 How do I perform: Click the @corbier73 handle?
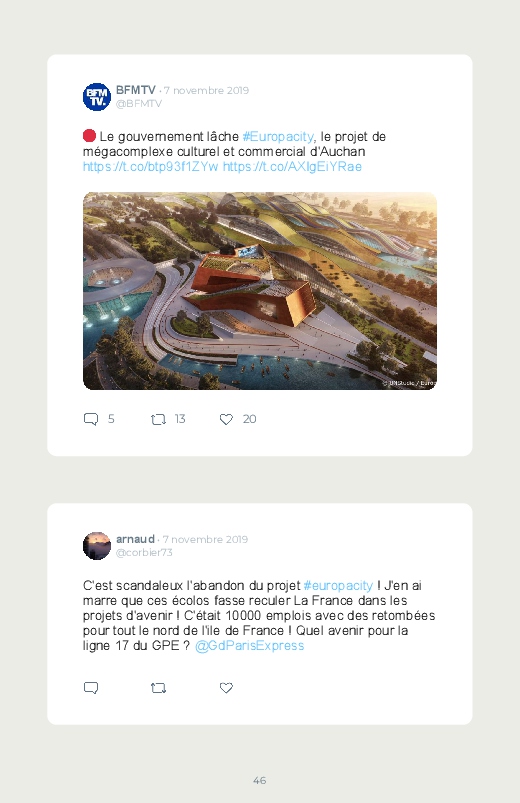pyautogui.click(x=144, y=553)
